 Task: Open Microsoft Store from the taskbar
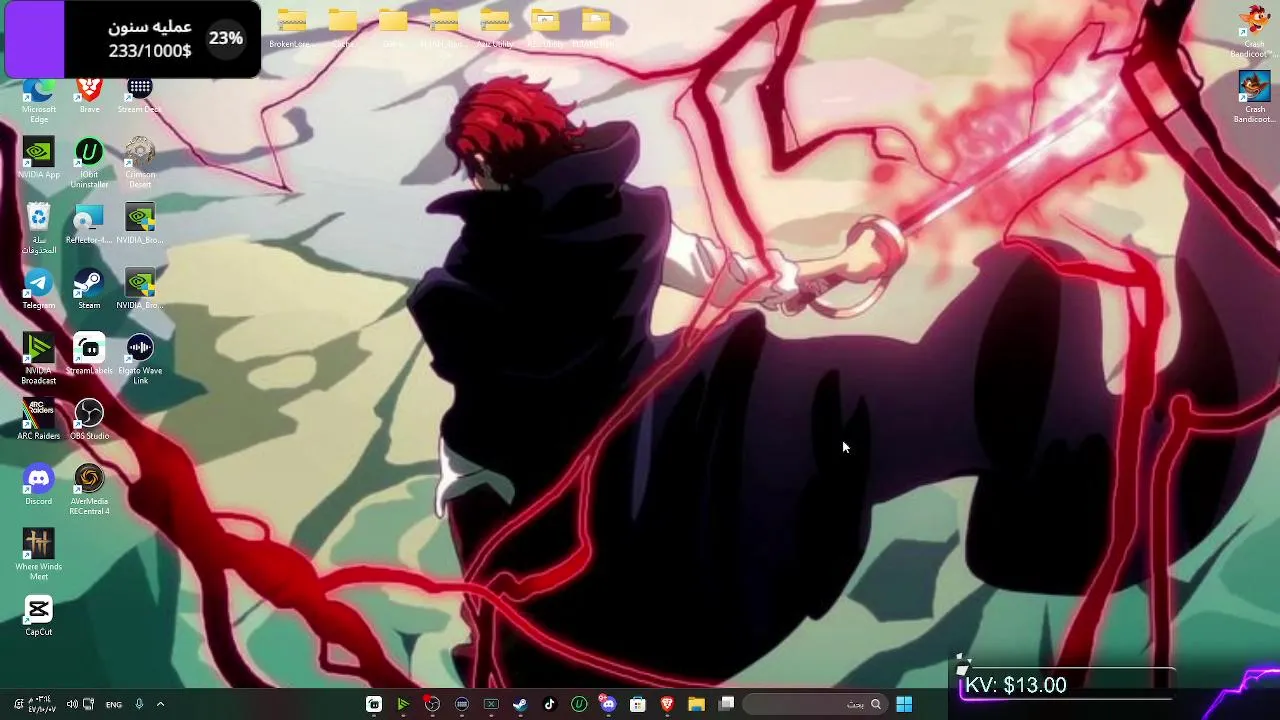click(638, 704)
